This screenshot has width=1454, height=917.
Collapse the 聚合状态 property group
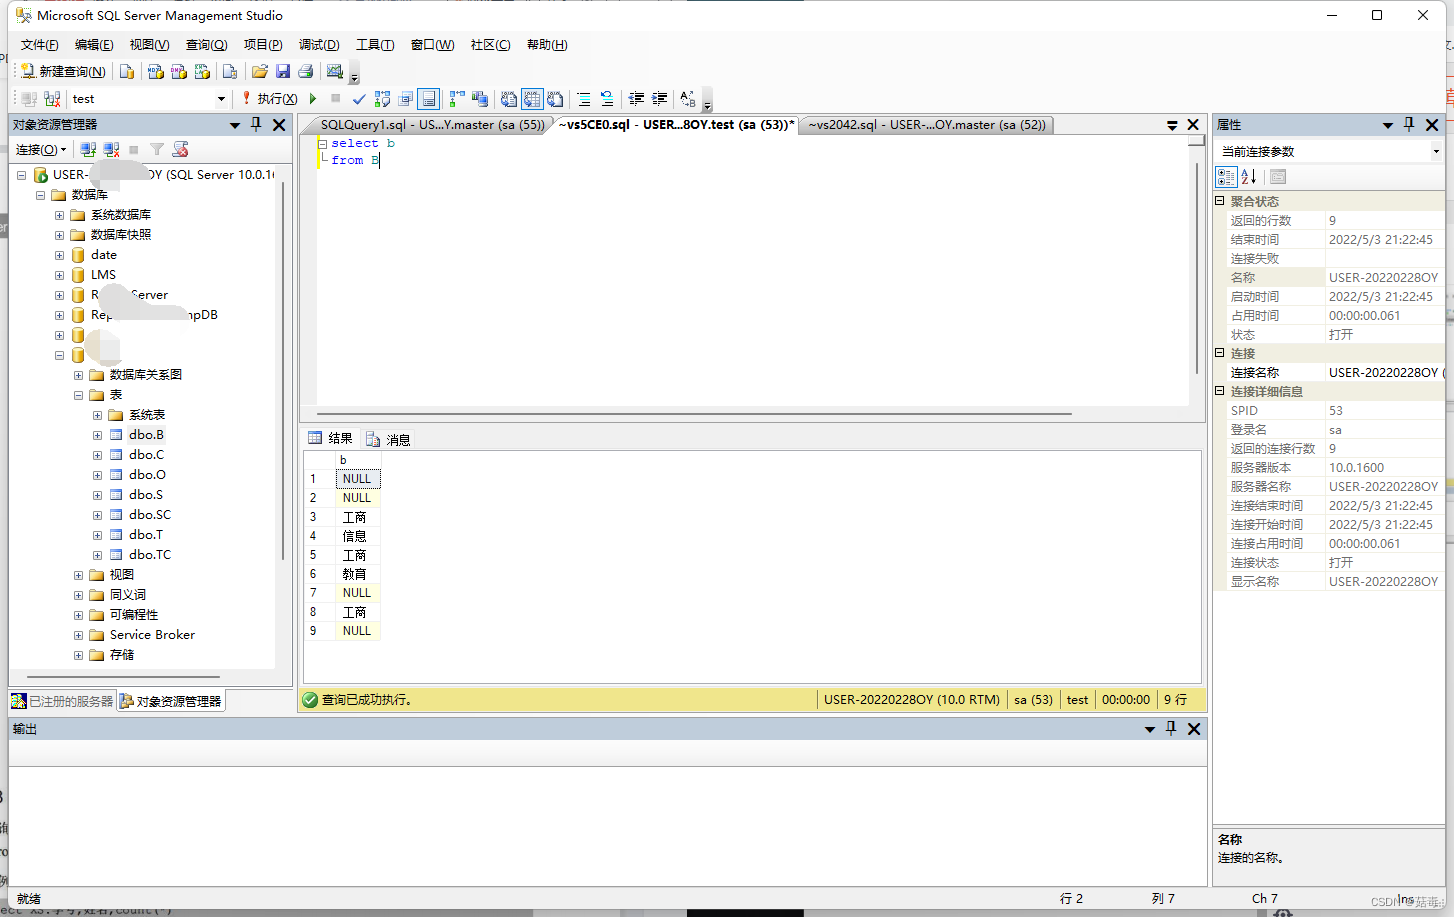click(1220, 201)
